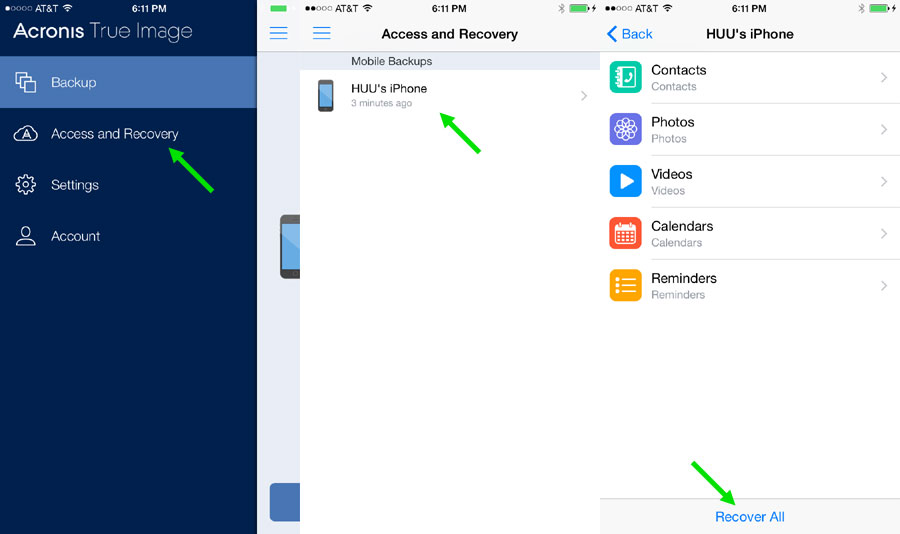The height and width of the screenshot is (534, 900).
Task: Open Account in the sidebar
Action: click(128, 236)
